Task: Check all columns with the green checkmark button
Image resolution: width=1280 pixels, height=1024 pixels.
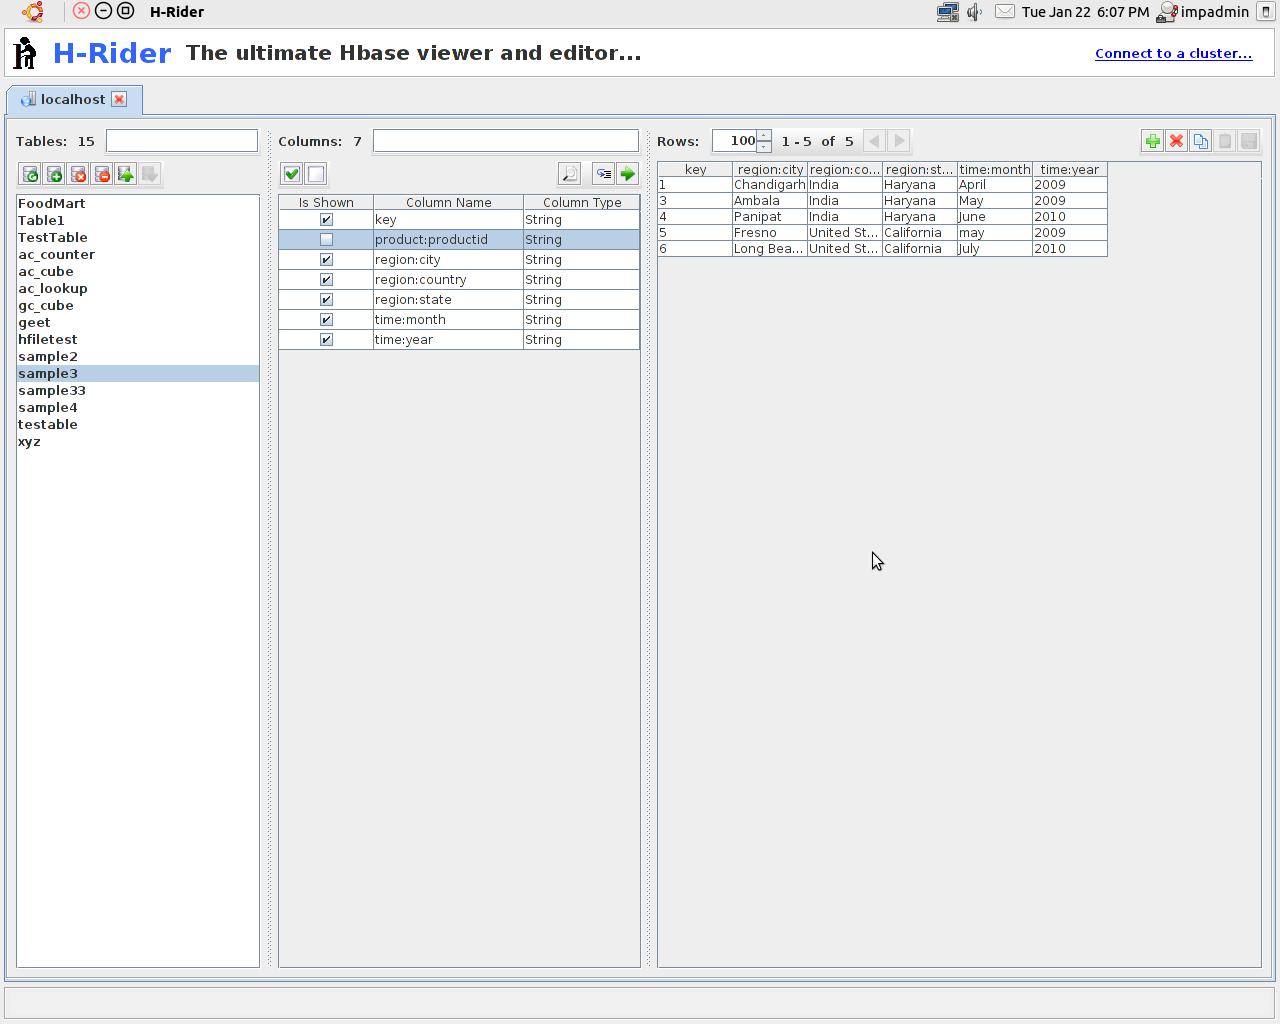Action: click(x=291, y=174)
